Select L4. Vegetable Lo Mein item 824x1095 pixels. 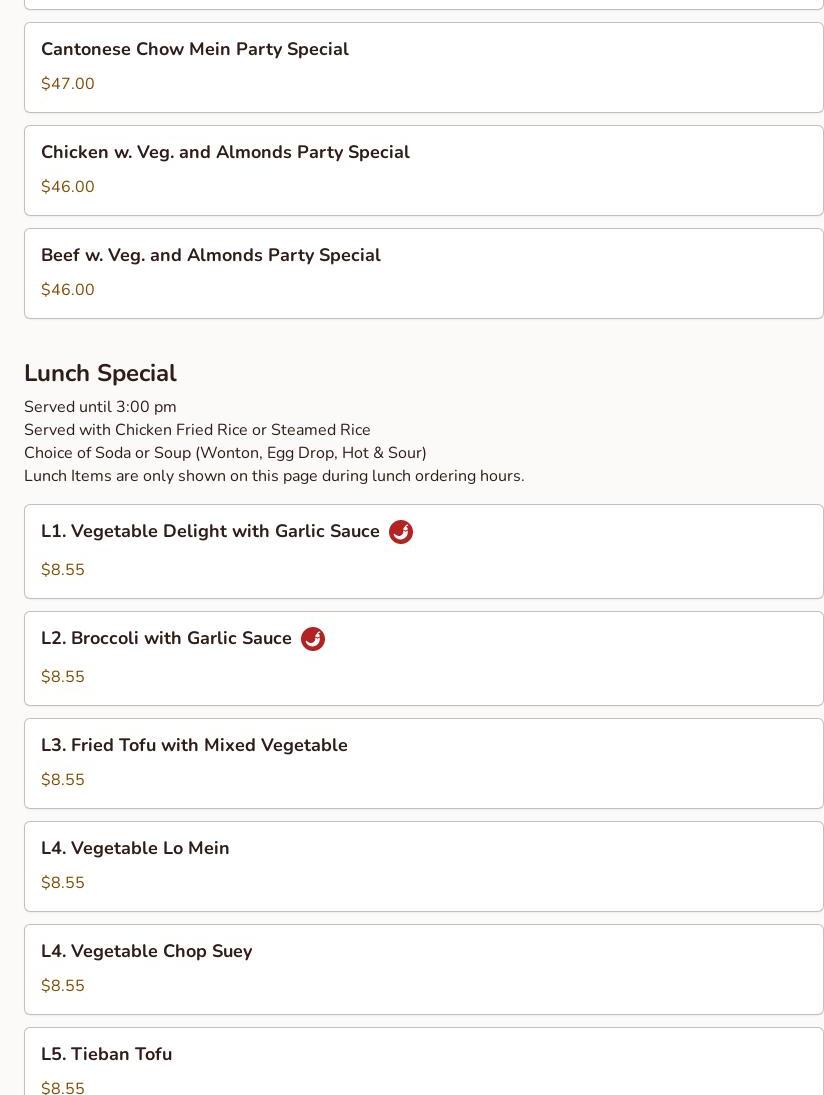point(424,867)
